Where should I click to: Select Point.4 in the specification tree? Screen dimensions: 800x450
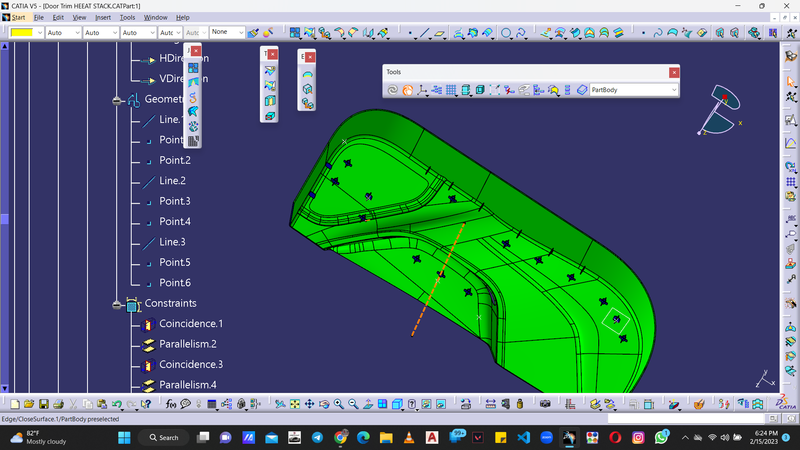click(x=174, y=222)
